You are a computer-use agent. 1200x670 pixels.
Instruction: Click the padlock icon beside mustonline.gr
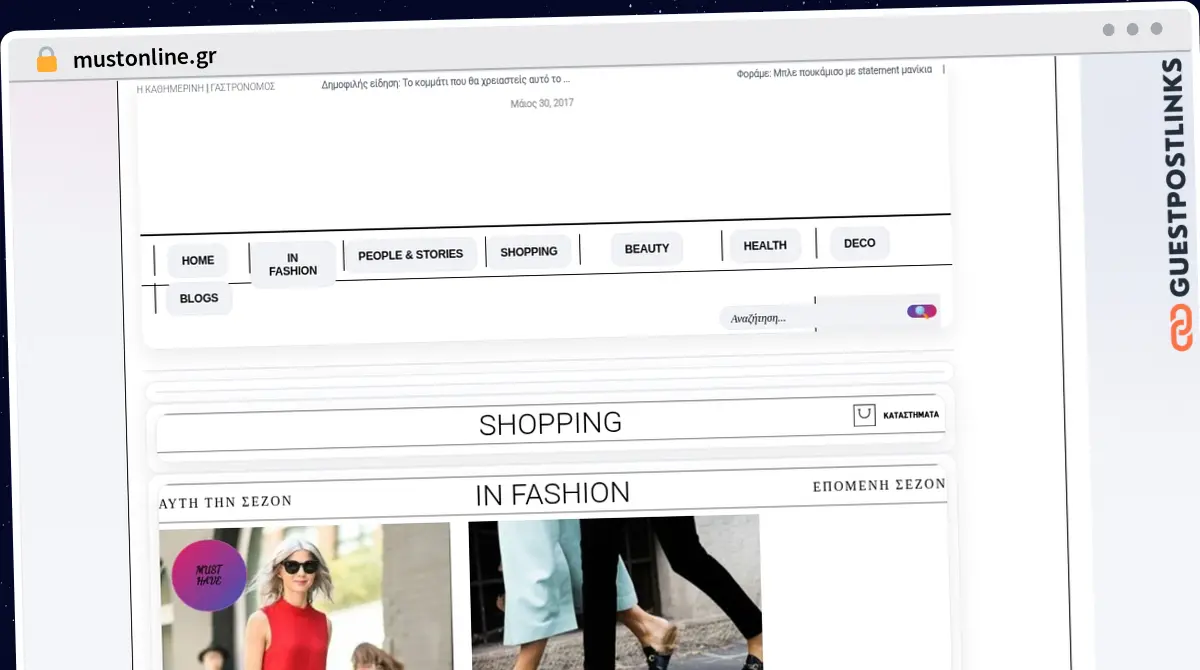coord(47,59)
